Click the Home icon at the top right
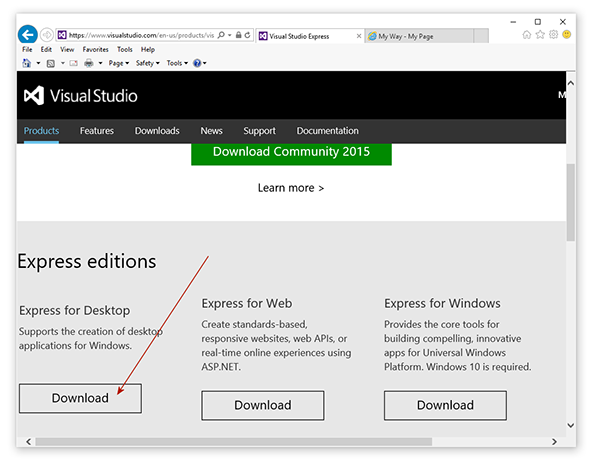595x466 pixels. pyautogui.click(x=526, y=35)
